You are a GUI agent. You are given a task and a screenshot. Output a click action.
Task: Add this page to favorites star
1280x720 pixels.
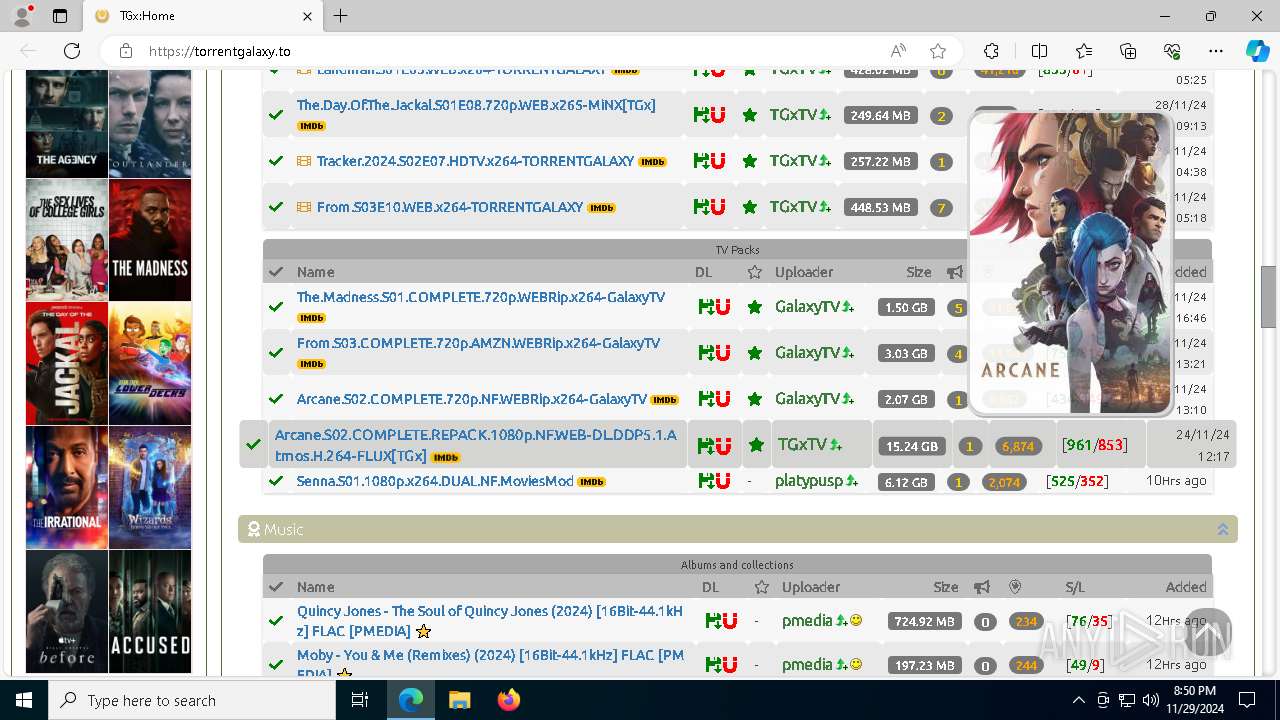[x=938, y=51]
